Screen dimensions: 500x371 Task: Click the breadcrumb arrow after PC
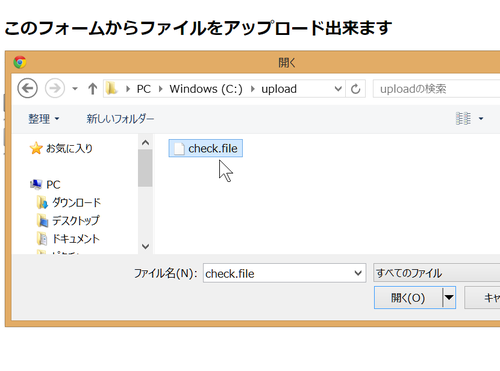click(x=161, y=89)
